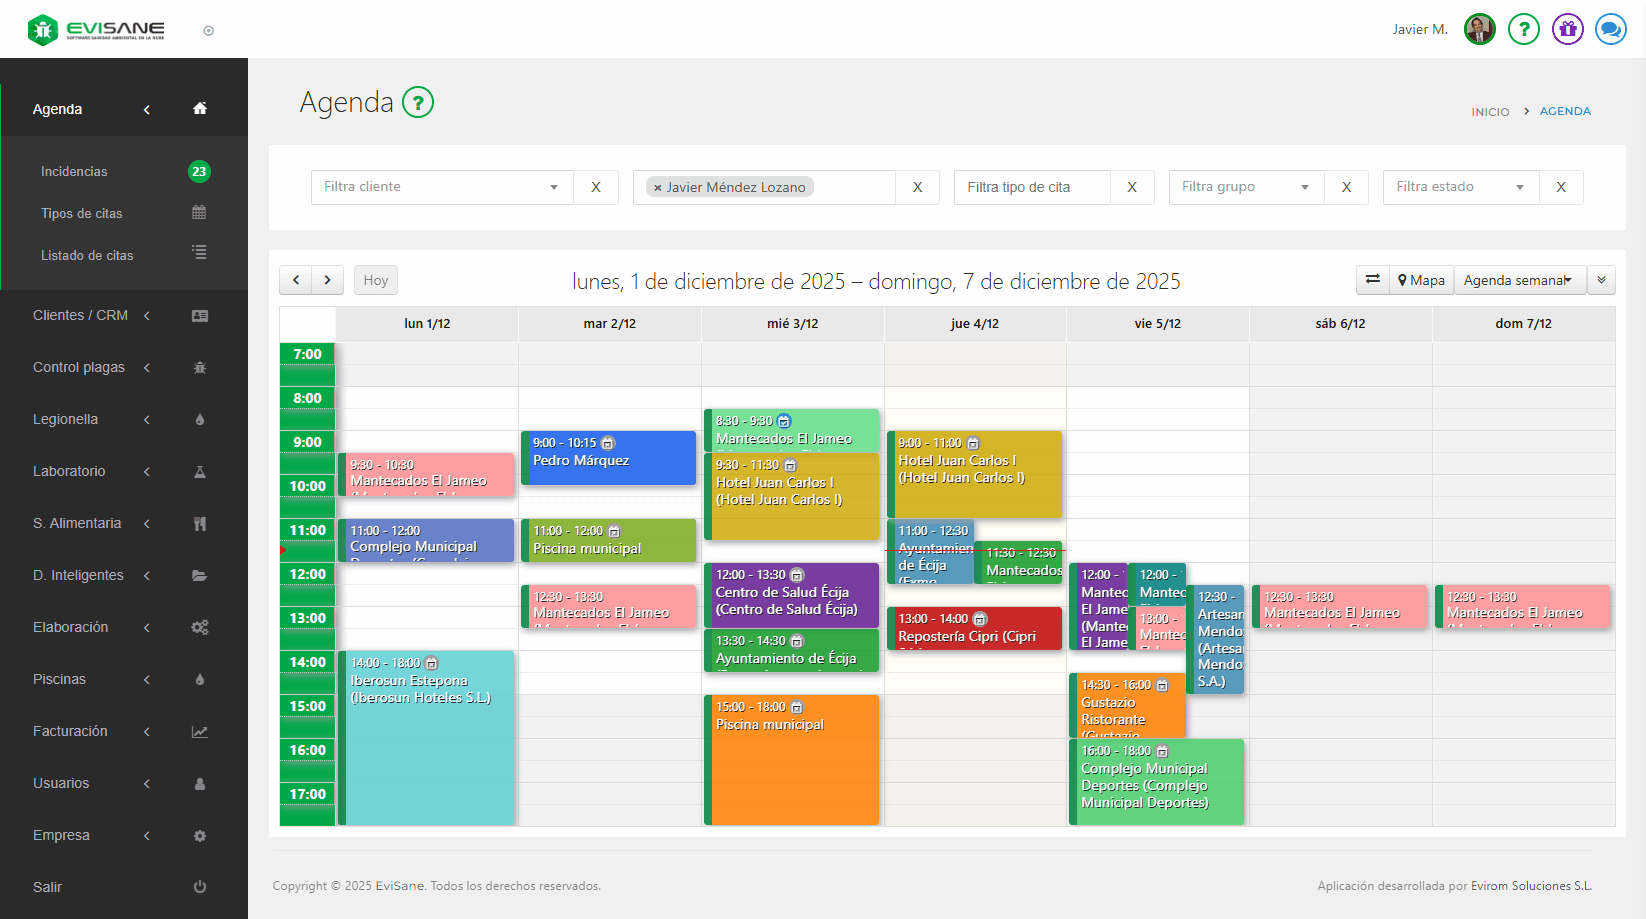Open Facturación from the sidebar
1646x919 pixels.
pyautogui.click(x=70, y=731)
